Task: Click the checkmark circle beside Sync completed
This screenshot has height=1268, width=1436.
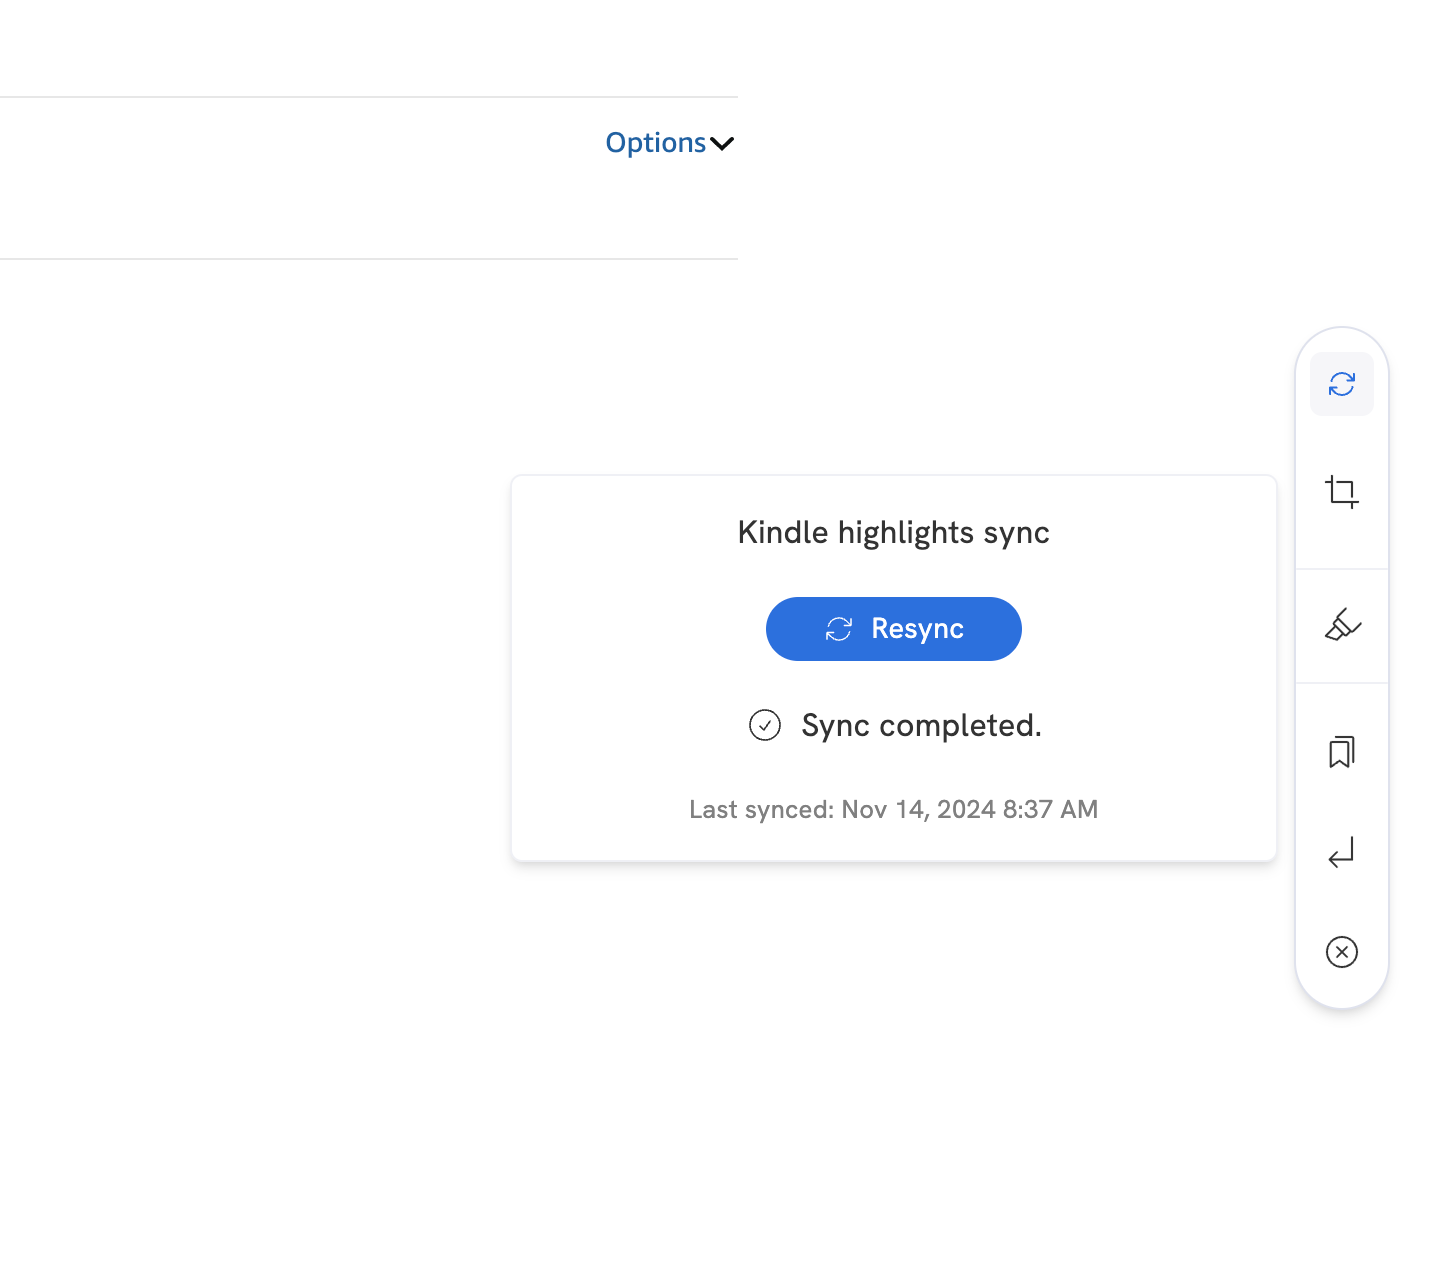Action: [x=765, y=725]
